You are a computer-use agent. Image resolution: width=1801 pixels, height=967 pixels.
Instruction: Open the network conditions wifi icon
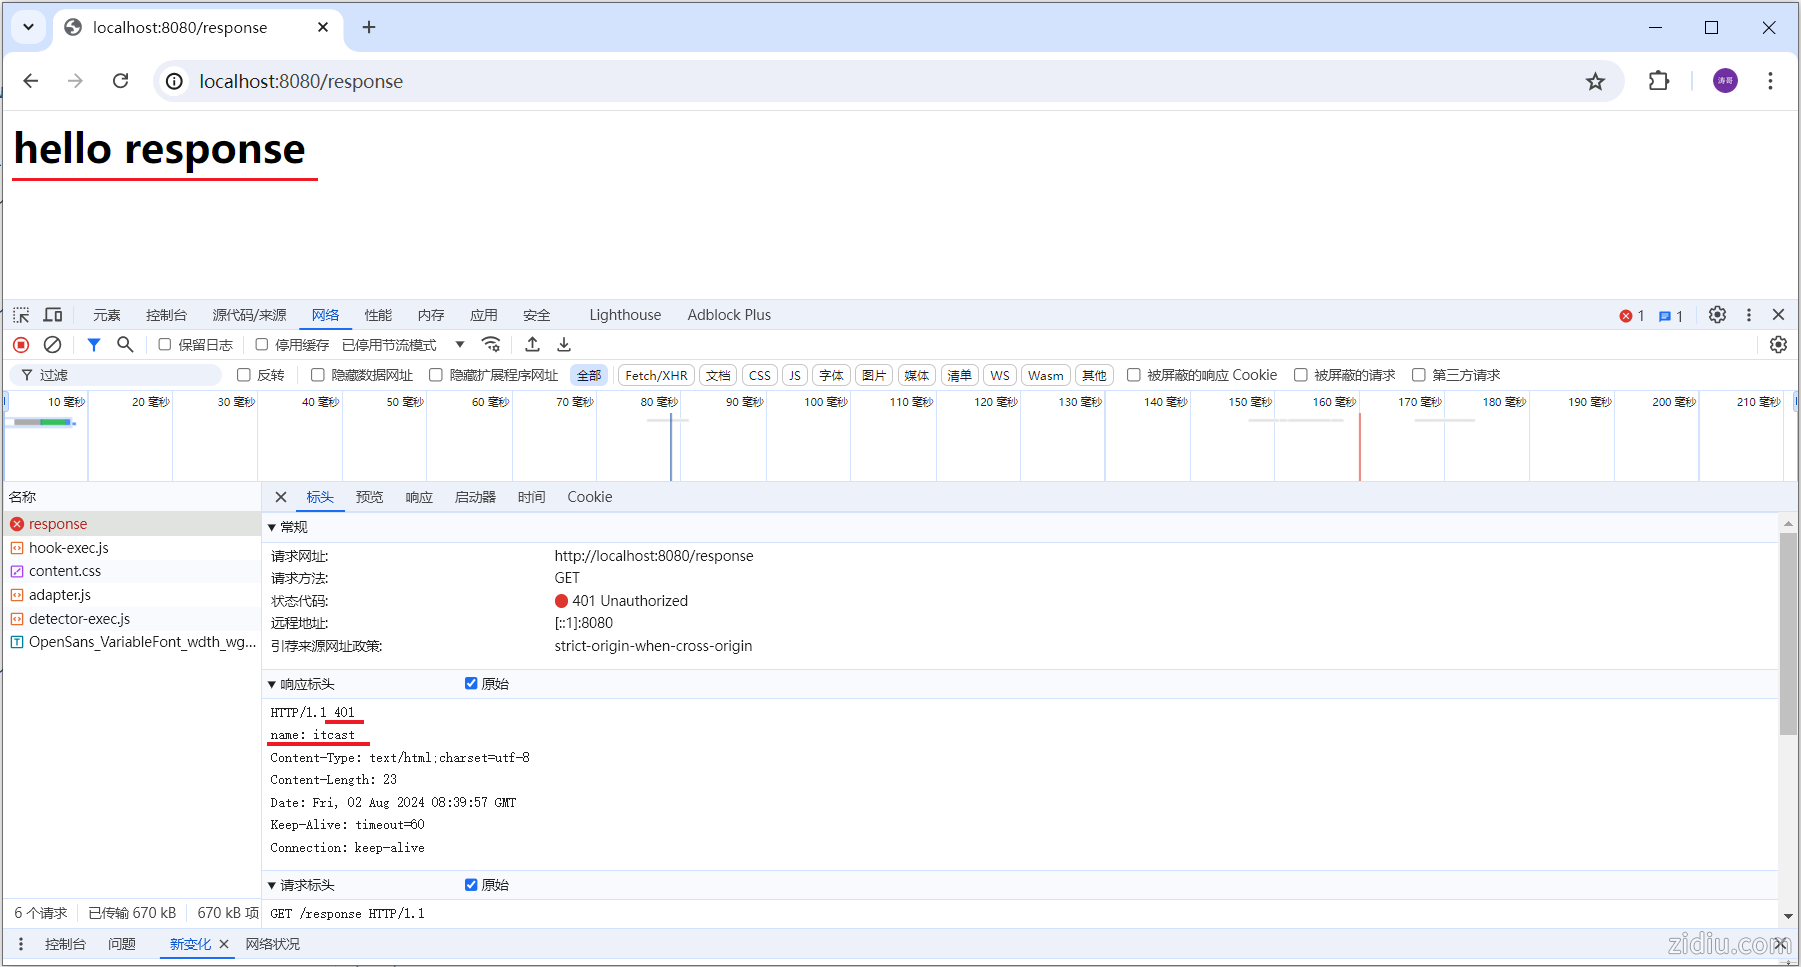[491, 345]
